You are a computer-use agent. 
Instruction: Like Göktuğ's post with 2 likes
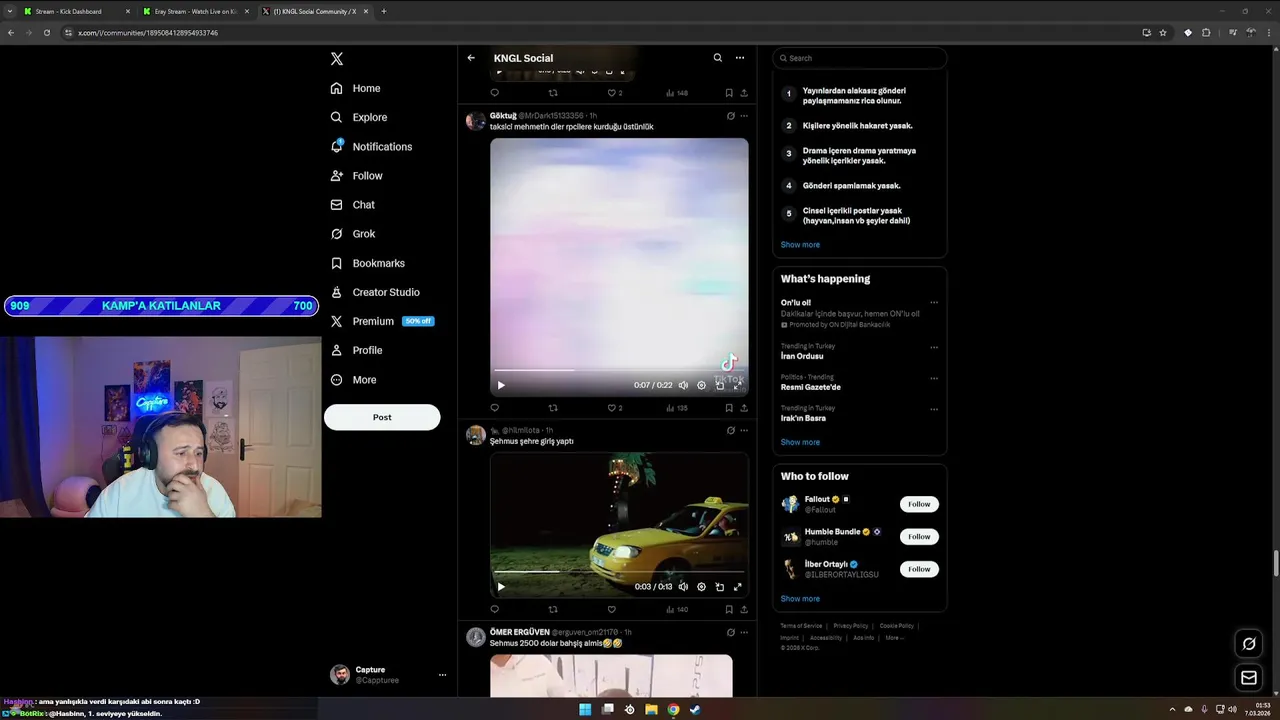pos(615,408)
